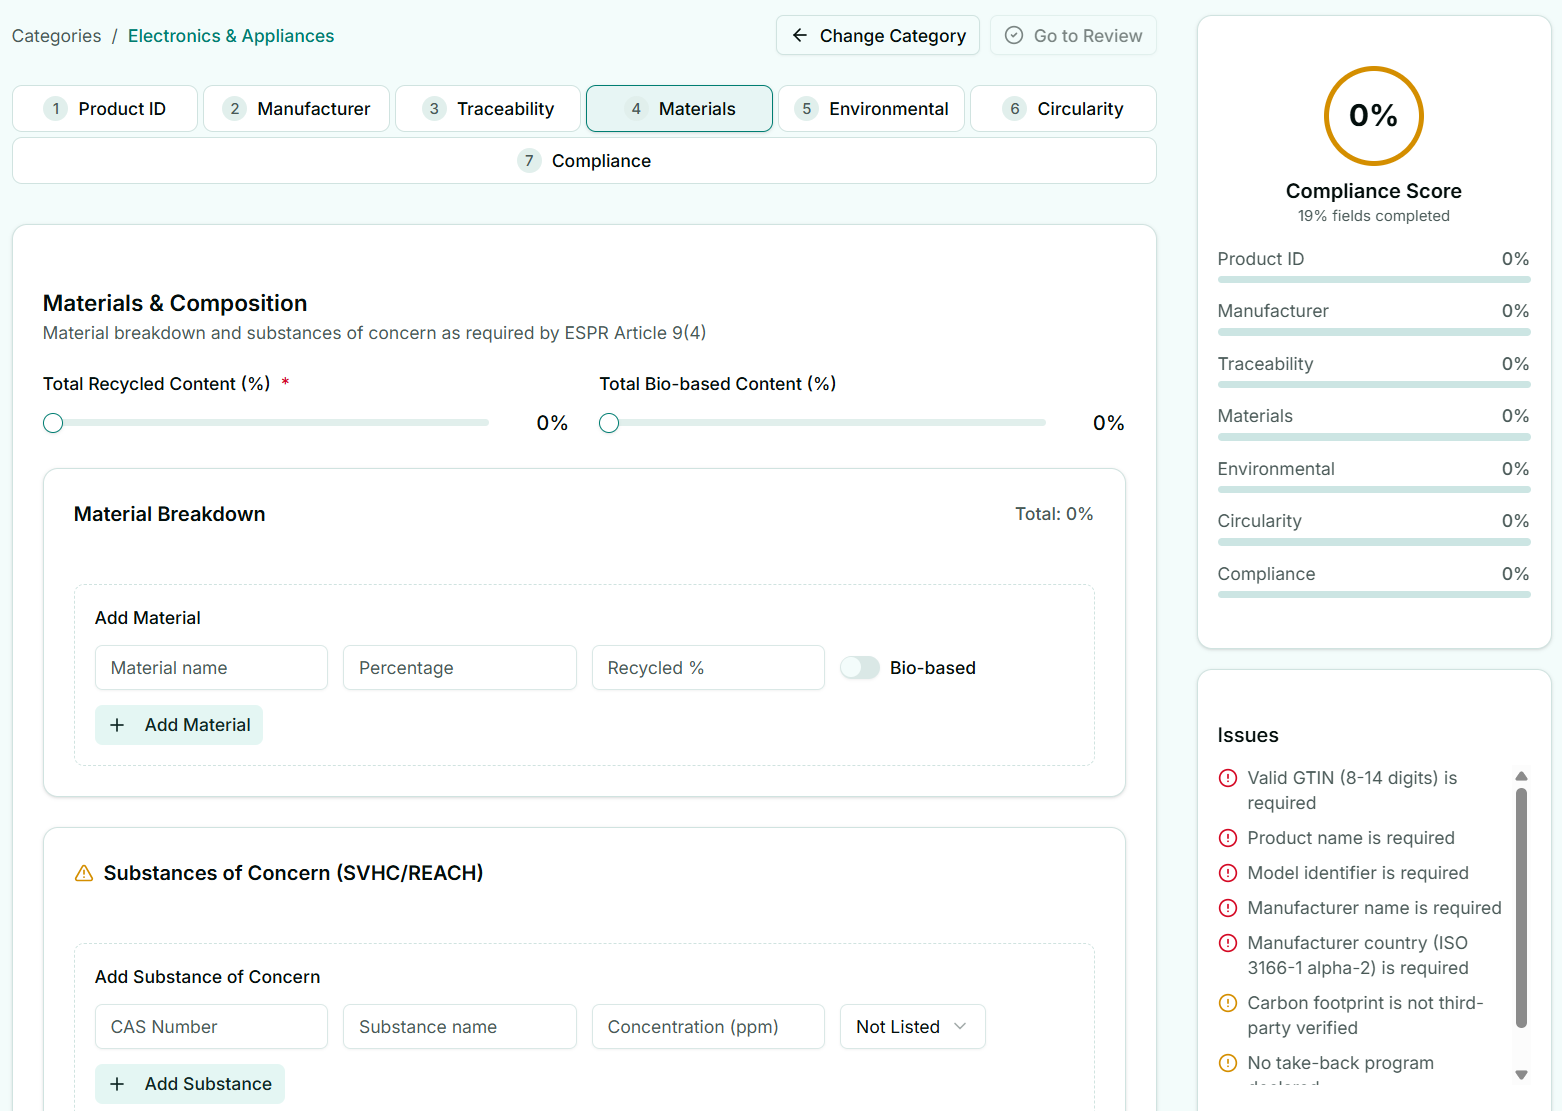This screenshot has width=1562, height=1111.
Task: Click the plus icon on Add Substance
Action: coord(117,1084)
